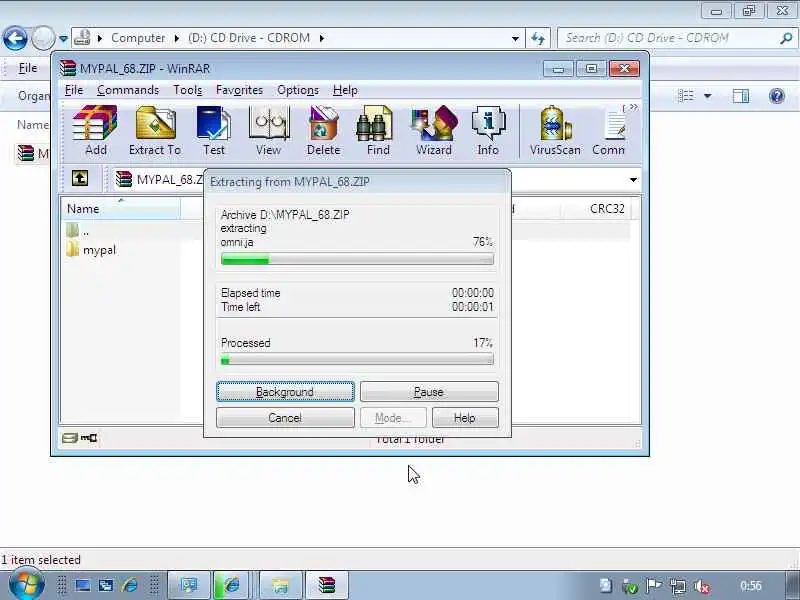Image resolution: width=800 pixels, height=600 pixels.
Task: Click the Processed total progress bar
Action: [x=357, y=360]
